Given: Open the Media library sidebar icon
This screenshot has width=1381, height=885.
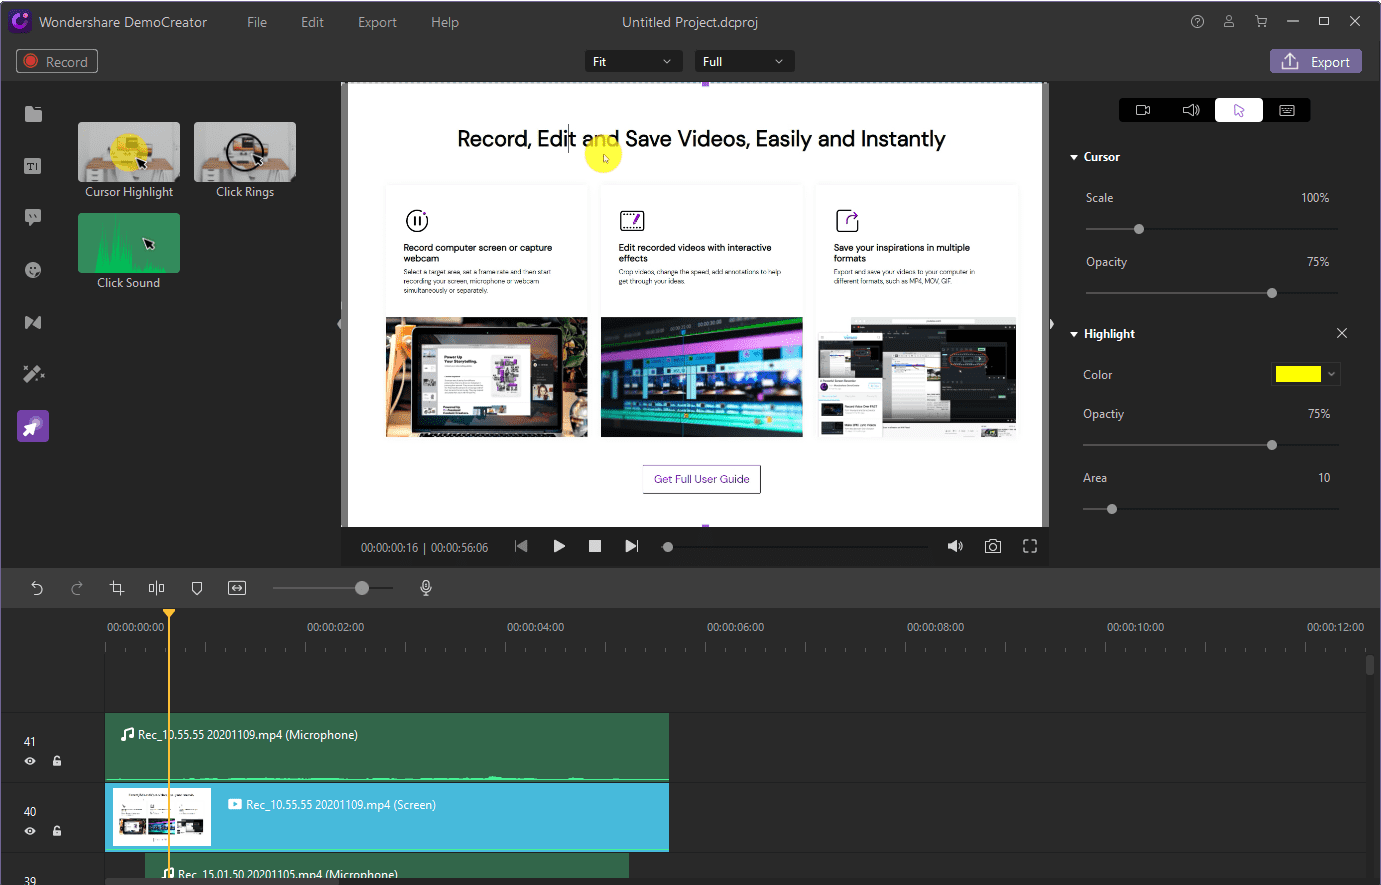Looking at the screenshot, I should pos(33,114).
